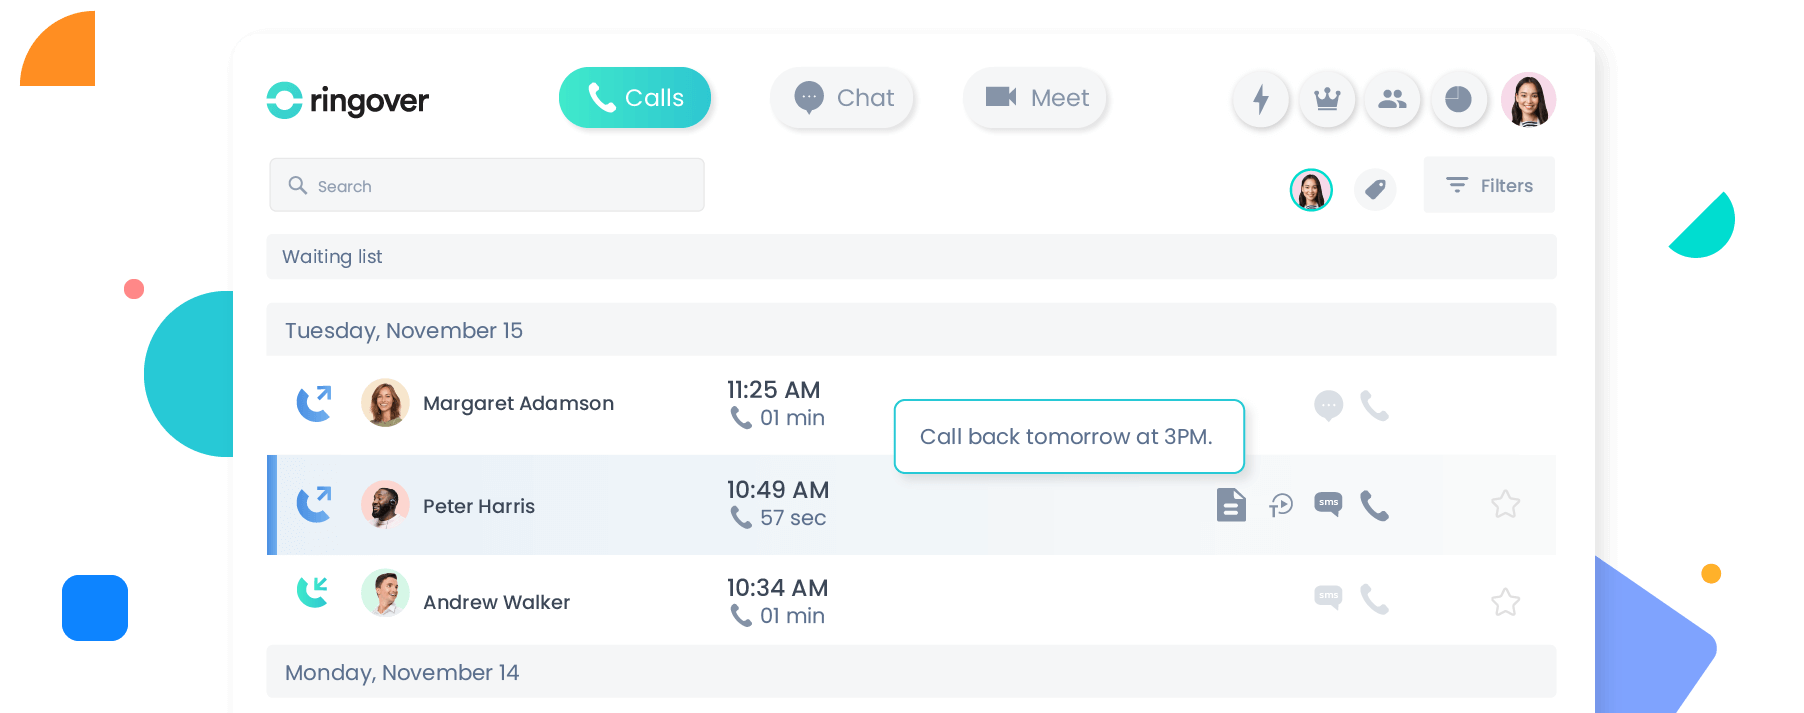Open the crown icon in top bar

(x=1327, y=99)
